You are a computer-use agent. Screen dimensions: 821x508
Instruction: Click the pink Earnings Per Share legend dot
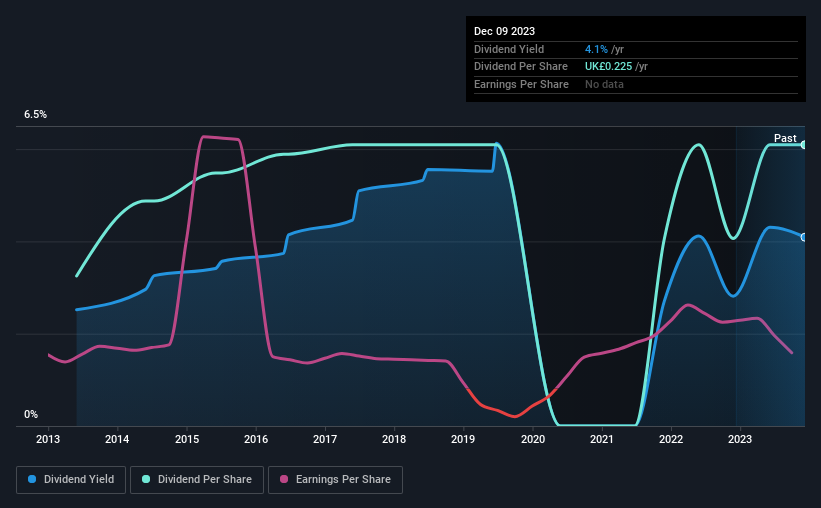click(284, 479)
